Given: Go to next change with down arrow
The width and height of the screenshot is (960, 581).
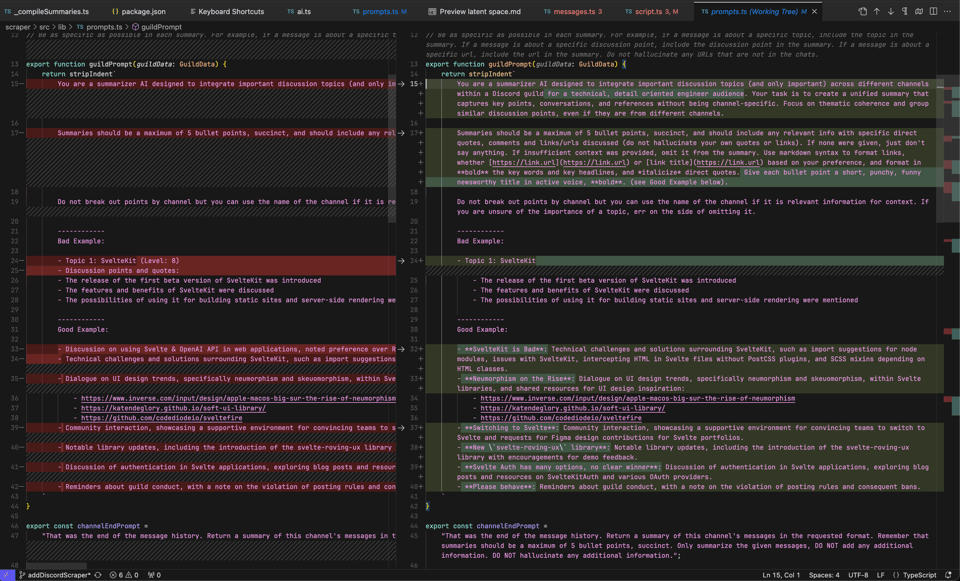Looking at the screenshot, I should tap(891, 12).
